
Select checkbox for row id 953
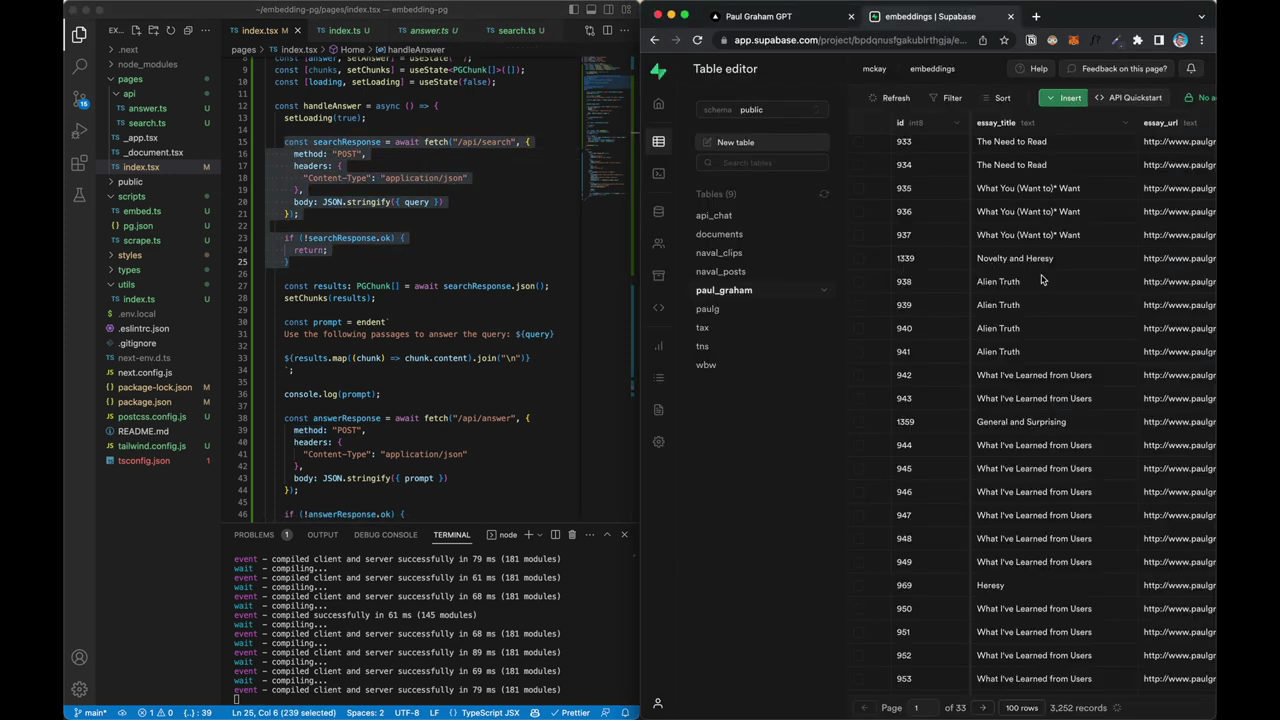tap(859, 679)
